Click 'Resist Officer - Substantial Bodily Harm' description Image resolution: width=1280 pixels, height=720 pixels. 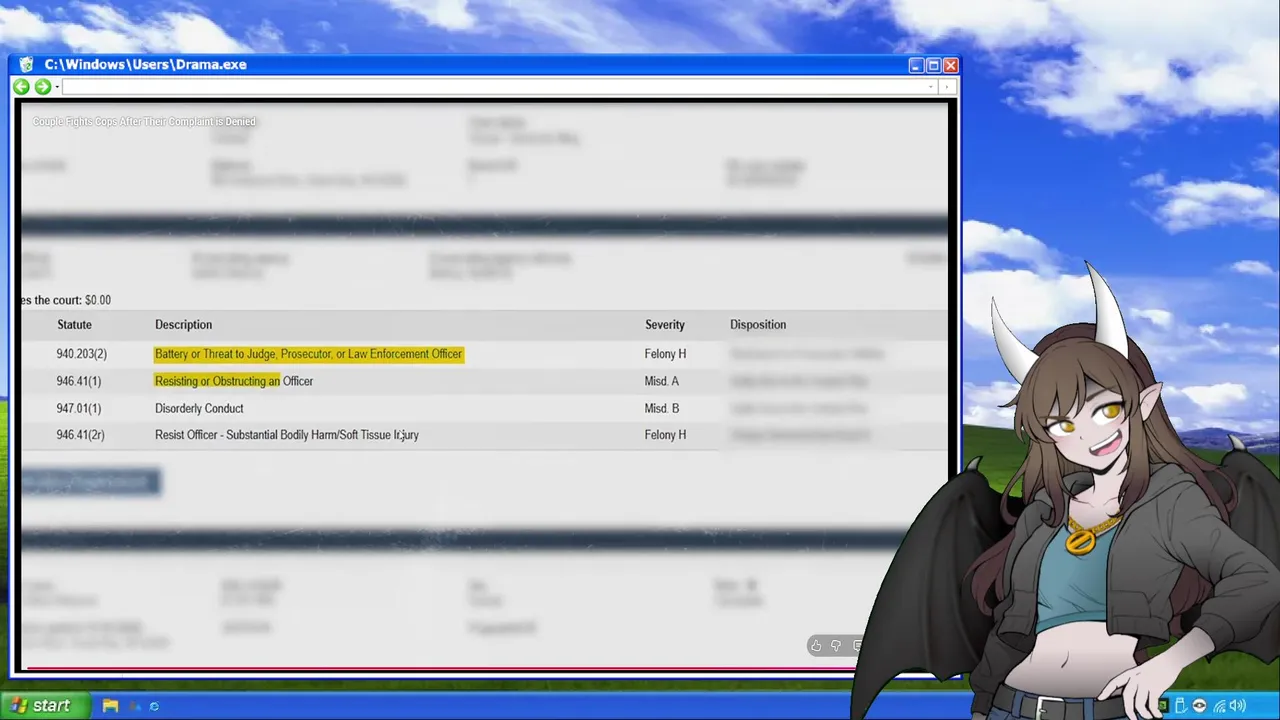click(287, 435)
